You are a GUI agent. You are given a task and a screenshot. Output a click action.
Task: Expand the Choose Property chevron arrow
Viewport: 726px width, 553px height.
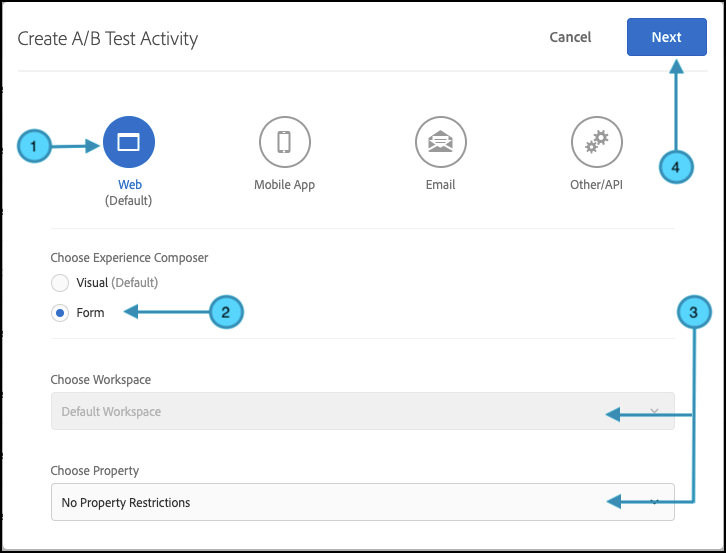click(654, 502)
